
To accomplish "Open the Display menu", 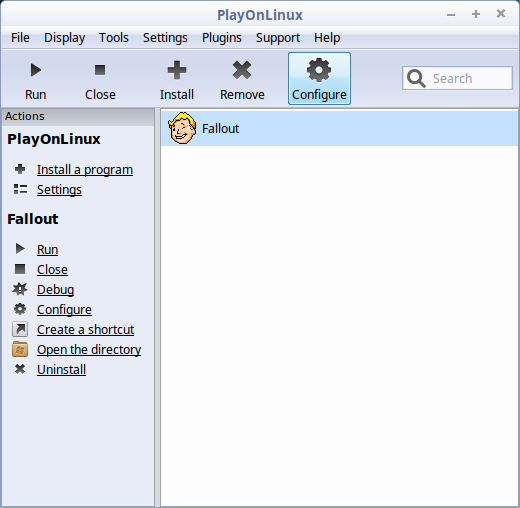I will pos(65,38).
